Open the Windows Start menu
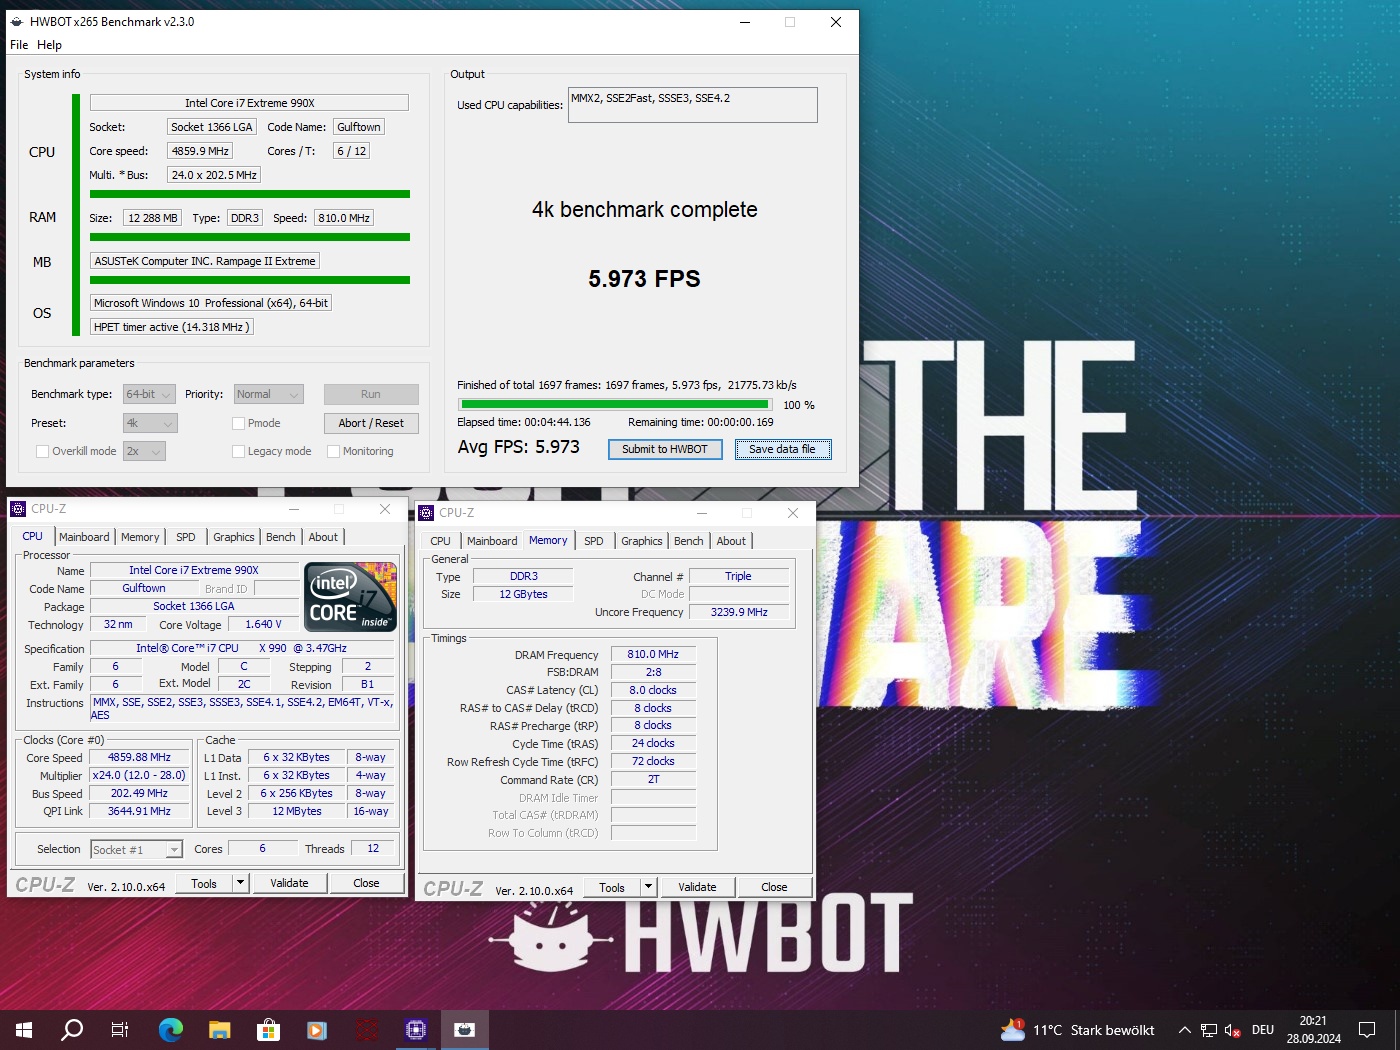Viewport: 1400px width, 1050px height. tap(24, 1029)
